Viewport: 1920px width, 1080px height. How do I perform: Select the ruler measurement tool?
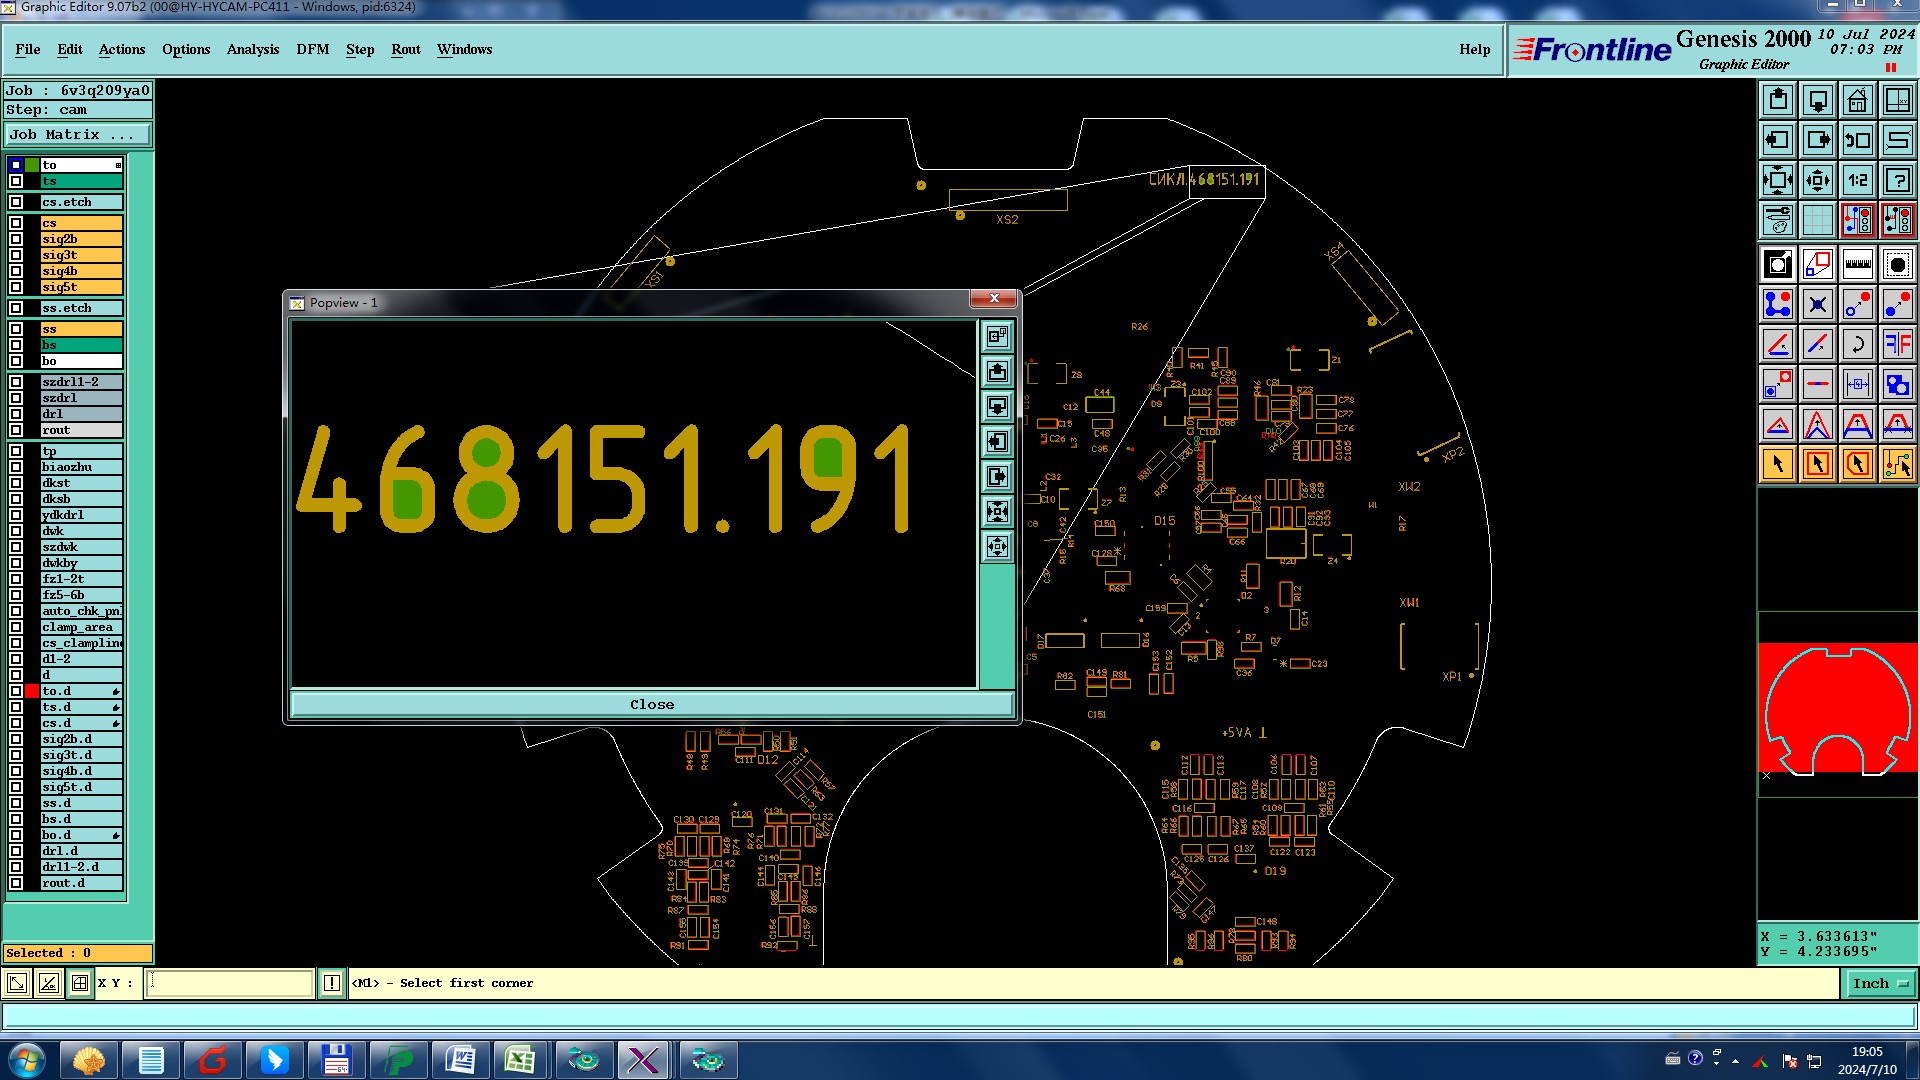[x=1857, y=264]
